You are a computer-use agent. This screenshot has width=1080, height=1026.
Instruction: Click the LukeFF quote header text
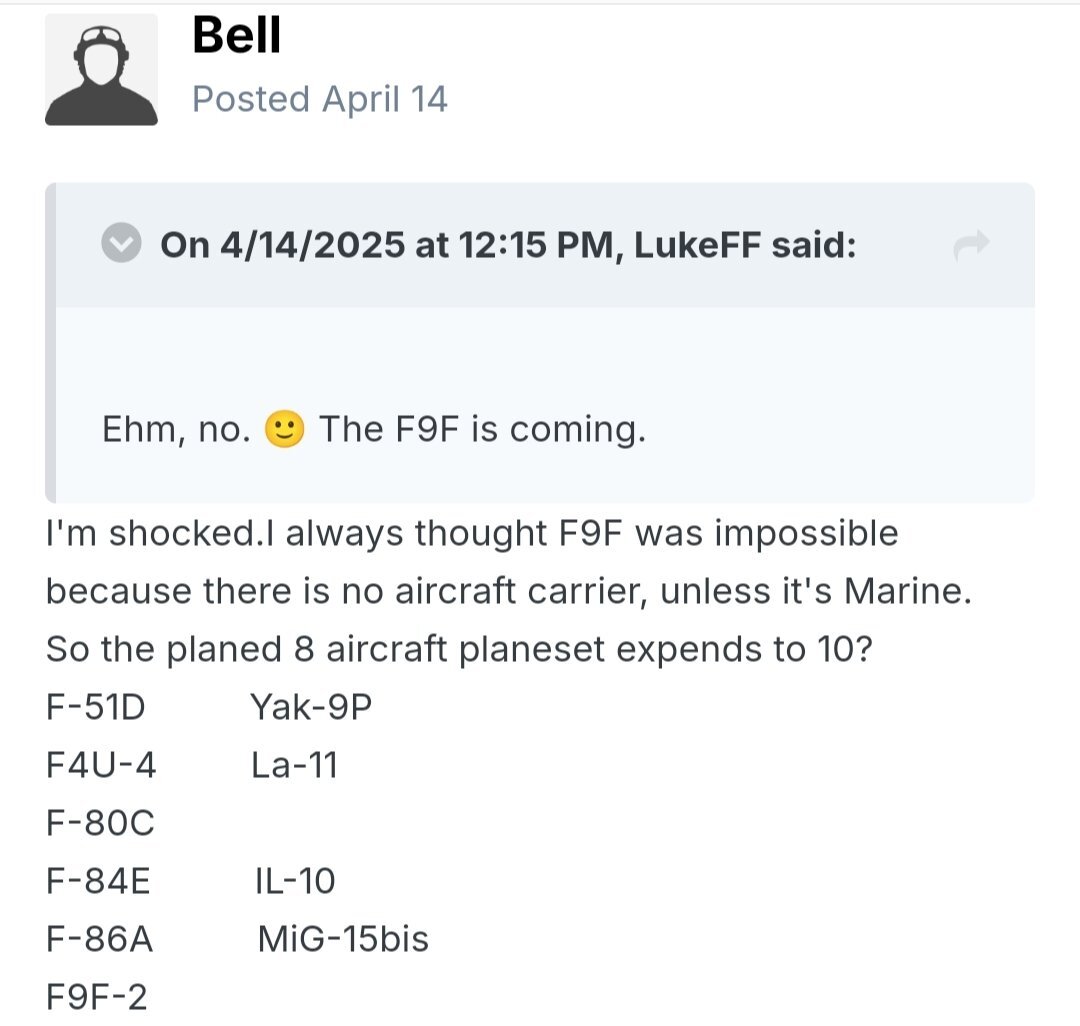[x=508, y=245]
